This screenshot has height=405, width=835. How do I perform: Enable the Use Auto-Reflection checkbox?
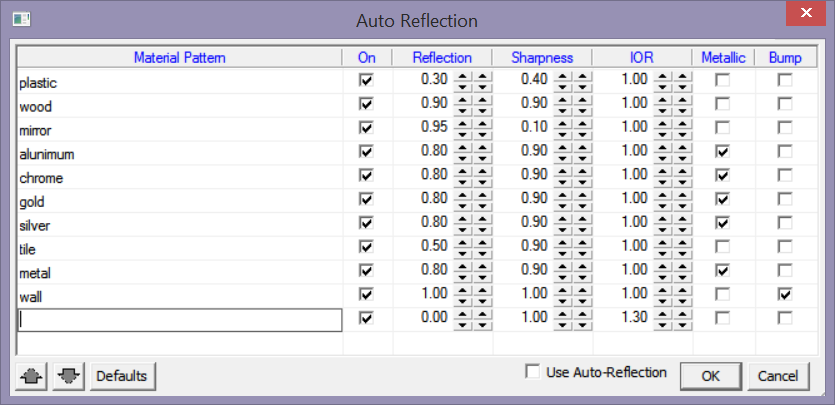[x=533, y=372]
